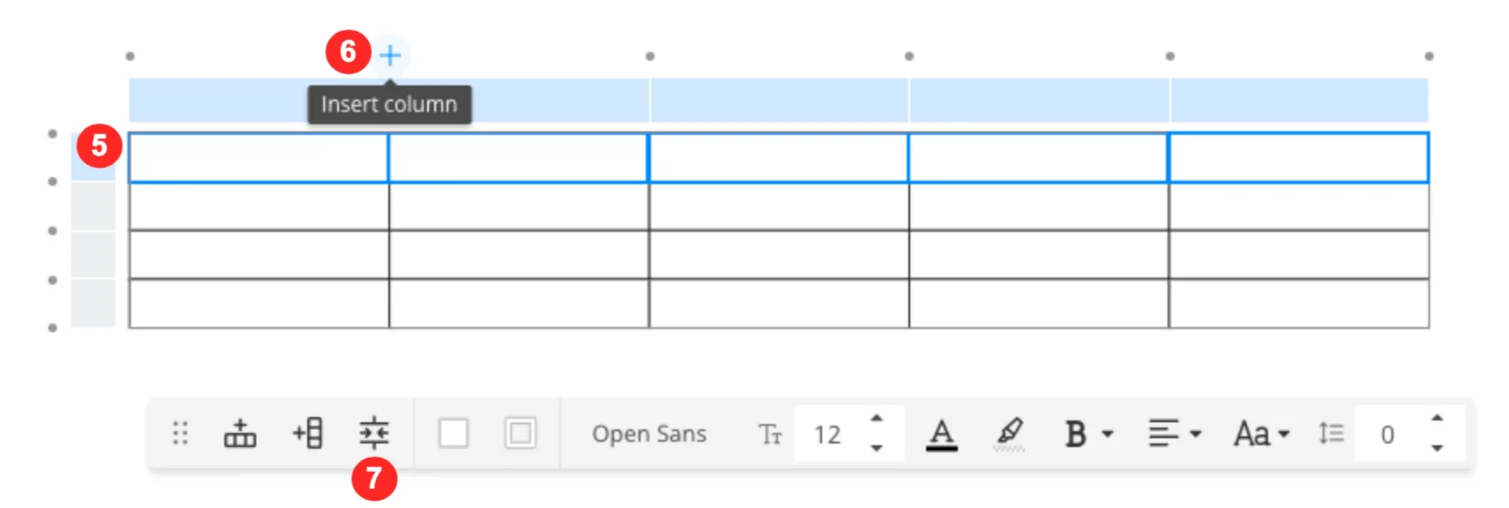Viewport: 1509px width, 508px height.
Task: Click the top-right cell of the table
Action: [1298, 158]
